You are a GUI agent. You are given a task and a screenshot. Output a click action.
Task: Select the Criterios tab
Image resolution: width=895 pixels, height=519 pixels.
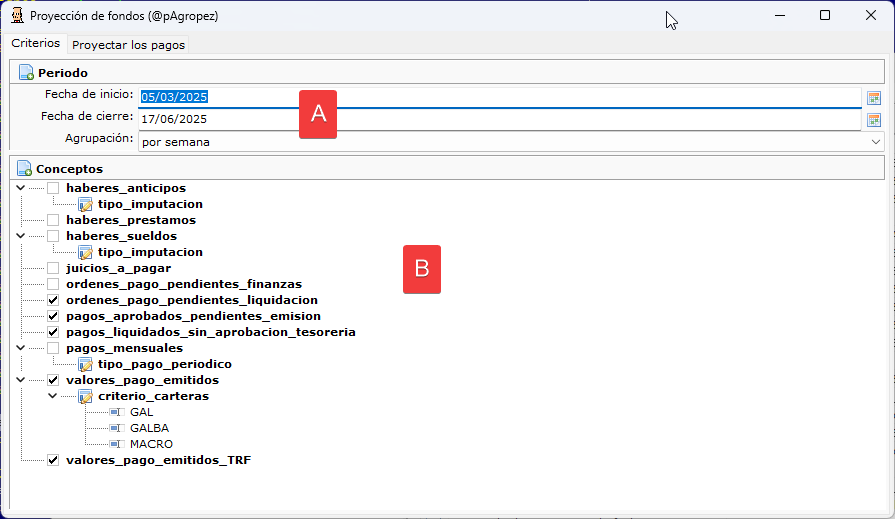pos(35,43)
